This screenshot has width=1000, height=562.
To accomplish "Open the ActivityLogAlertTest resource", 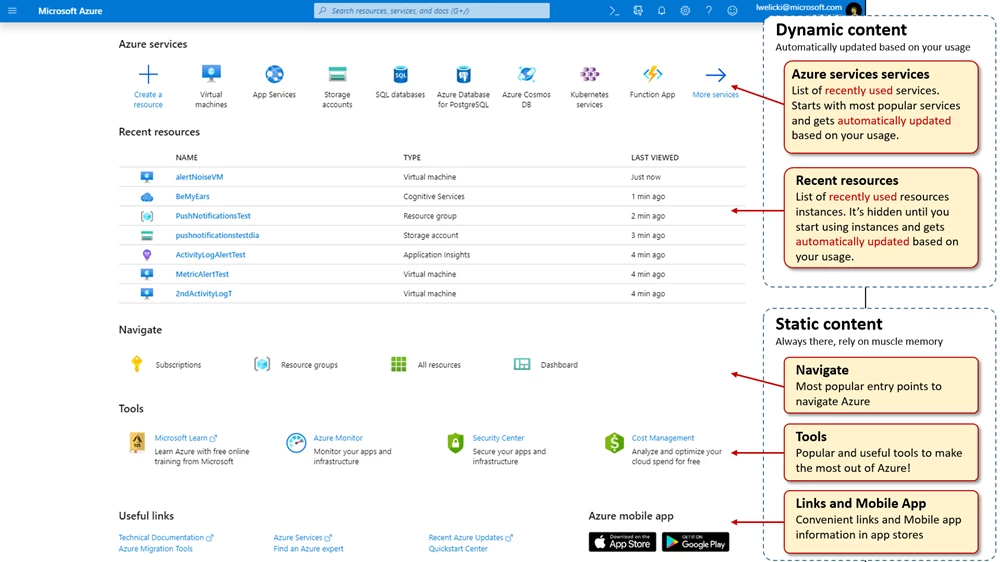I will [210, 255].
